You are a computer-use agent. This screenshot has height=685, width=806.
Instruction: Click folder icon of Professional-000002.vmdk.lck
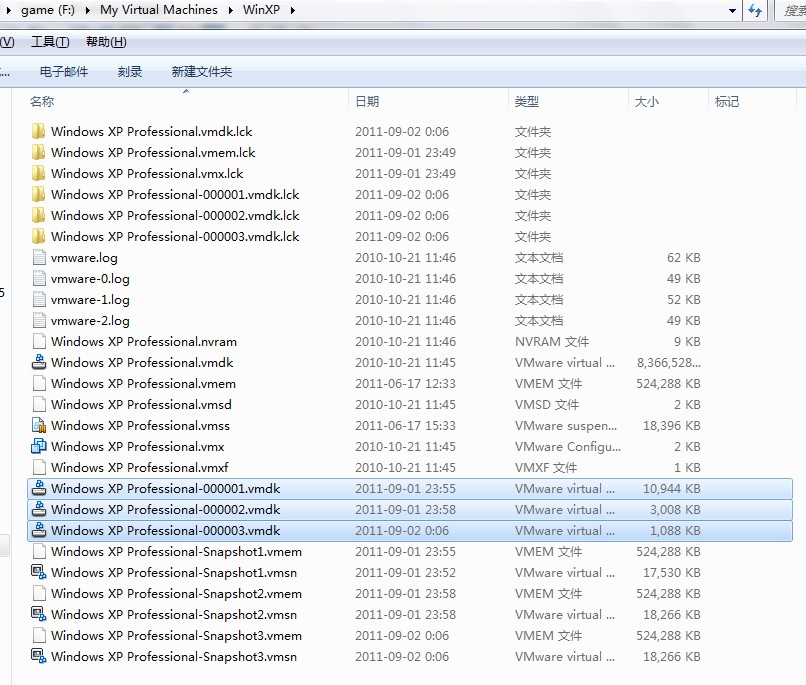click(39, 215)
